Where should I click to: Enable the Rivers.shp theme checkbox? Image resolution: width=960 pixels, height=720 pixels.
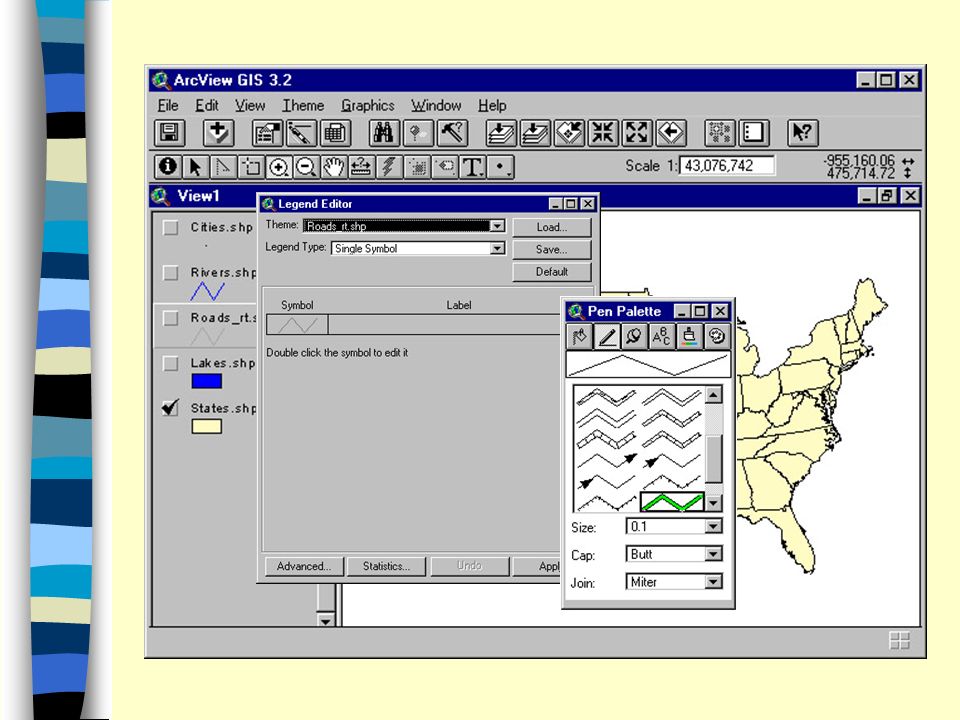[171, 272]
